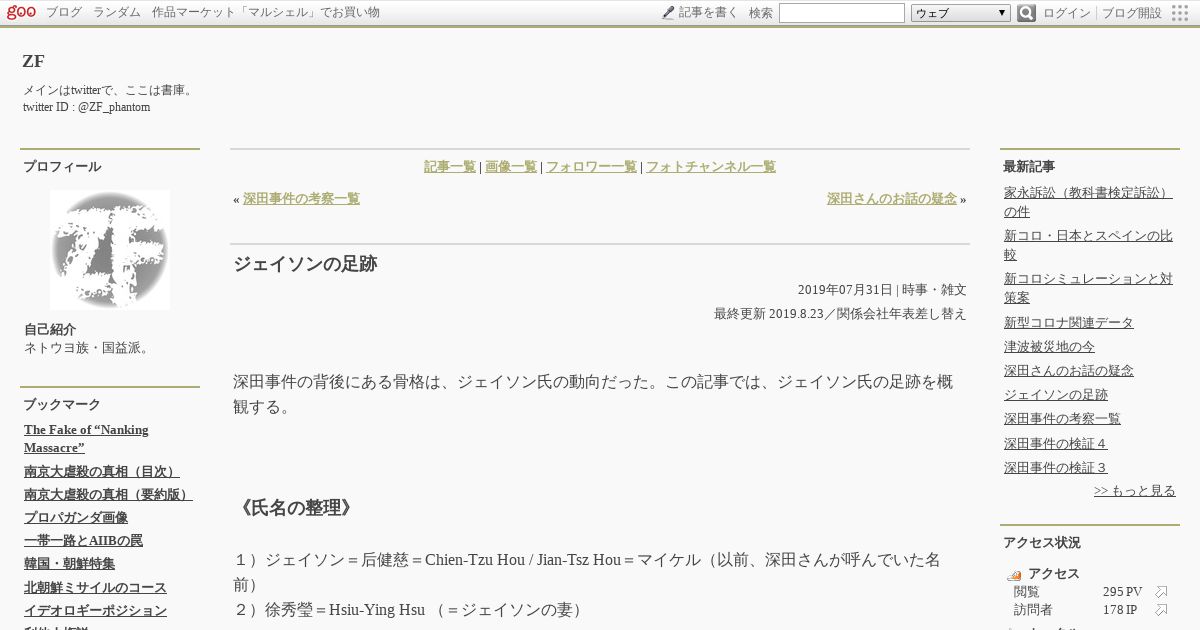The image size is (1200, 630).
Task: Open the フォトチャンネル一覧 tab link
Action: (x=711, y=167)
